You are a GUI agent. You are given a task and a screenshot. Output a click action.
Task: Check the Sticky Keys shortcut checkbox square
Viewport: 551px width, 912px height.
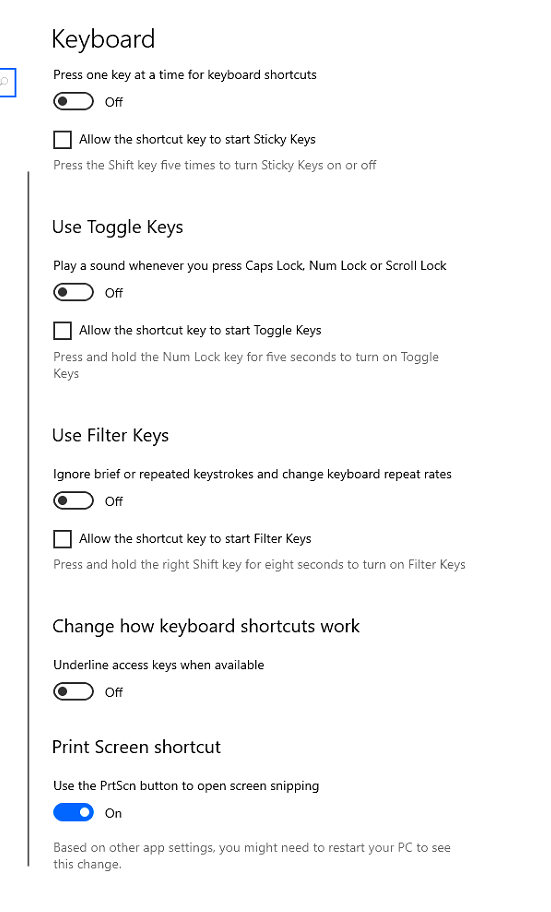[62, 140]
